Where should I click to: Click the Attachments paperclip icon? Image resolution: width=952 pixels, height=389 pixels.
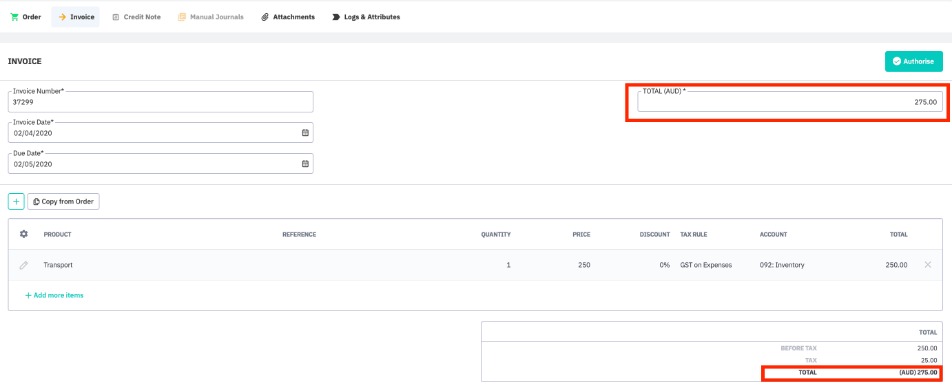(265, 17)
